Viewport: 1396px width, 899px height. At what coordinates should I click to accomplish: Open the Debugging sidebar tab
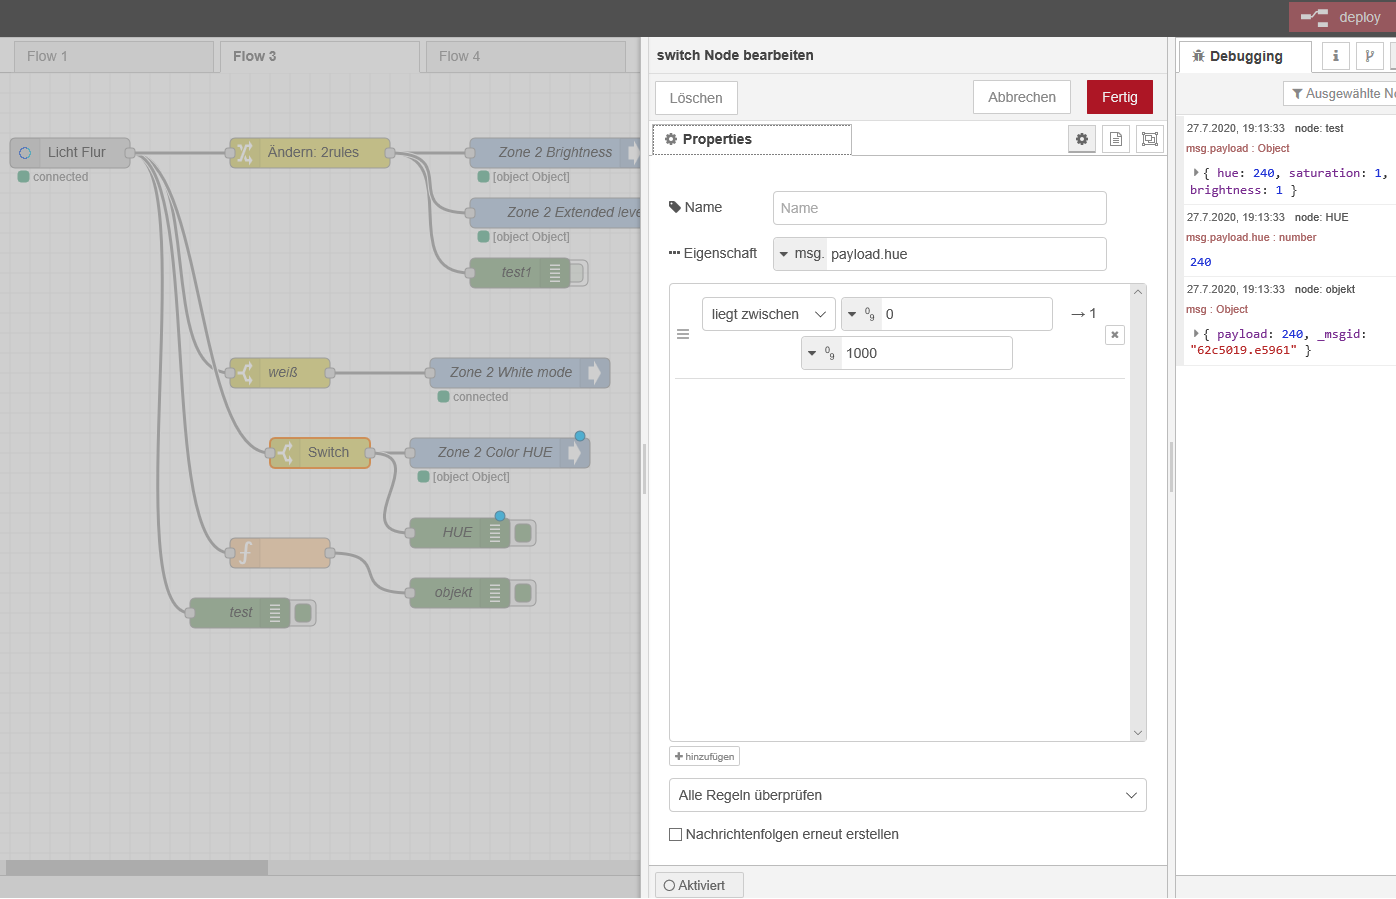pos(1245,57)
